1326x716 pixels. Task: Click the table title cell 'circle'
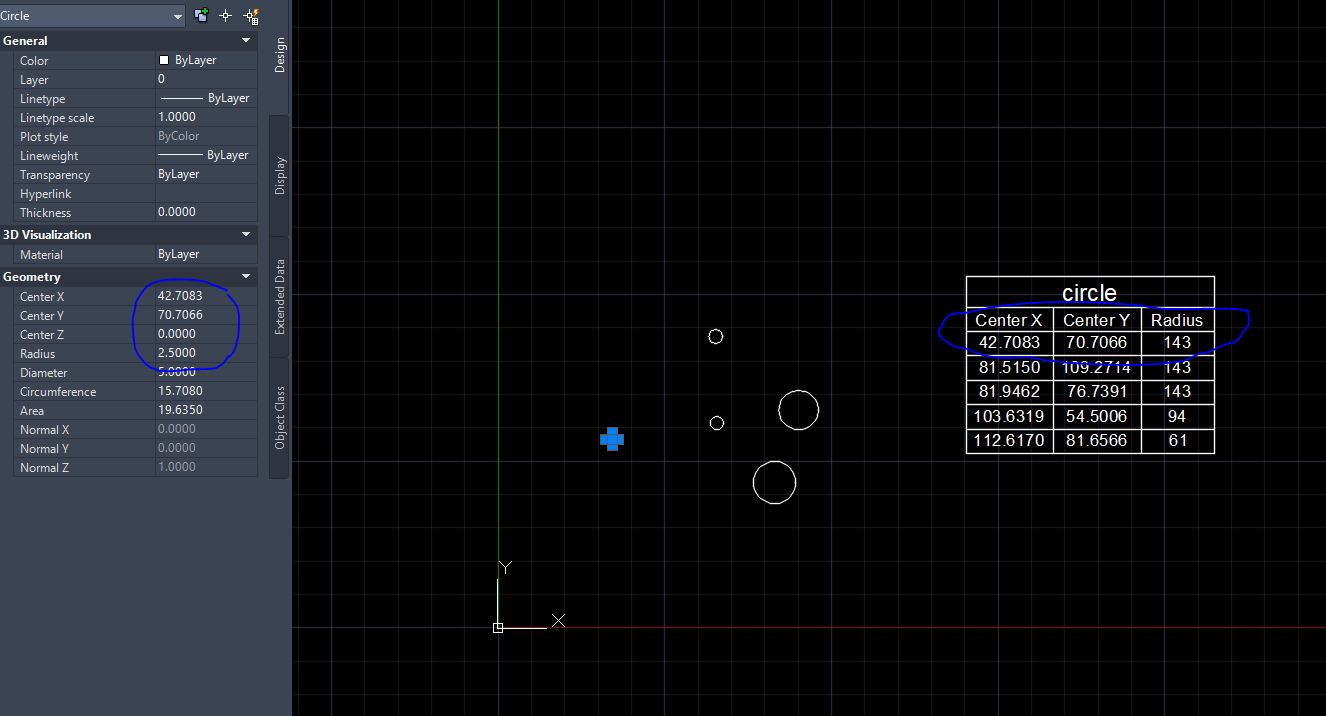click(1090, 292)
